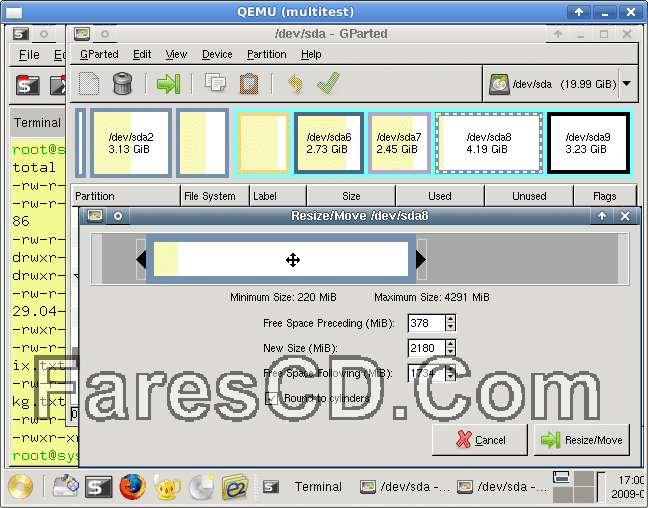Image resolution: width=648 pixels, height=508 pixels.
Task: Open the Device menu
Action: pyautogui.click(x=217, y=55)
